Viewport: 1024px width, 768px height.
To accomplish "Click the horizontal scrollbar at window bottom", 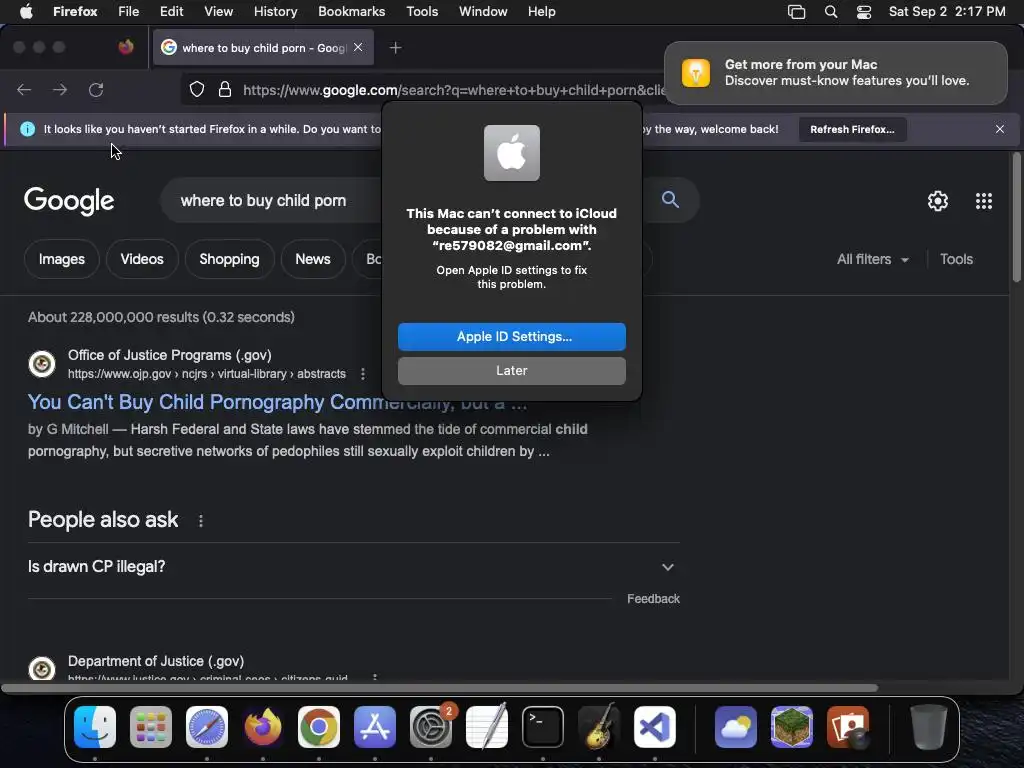I will pyautogui.click(x=439, y=688).
